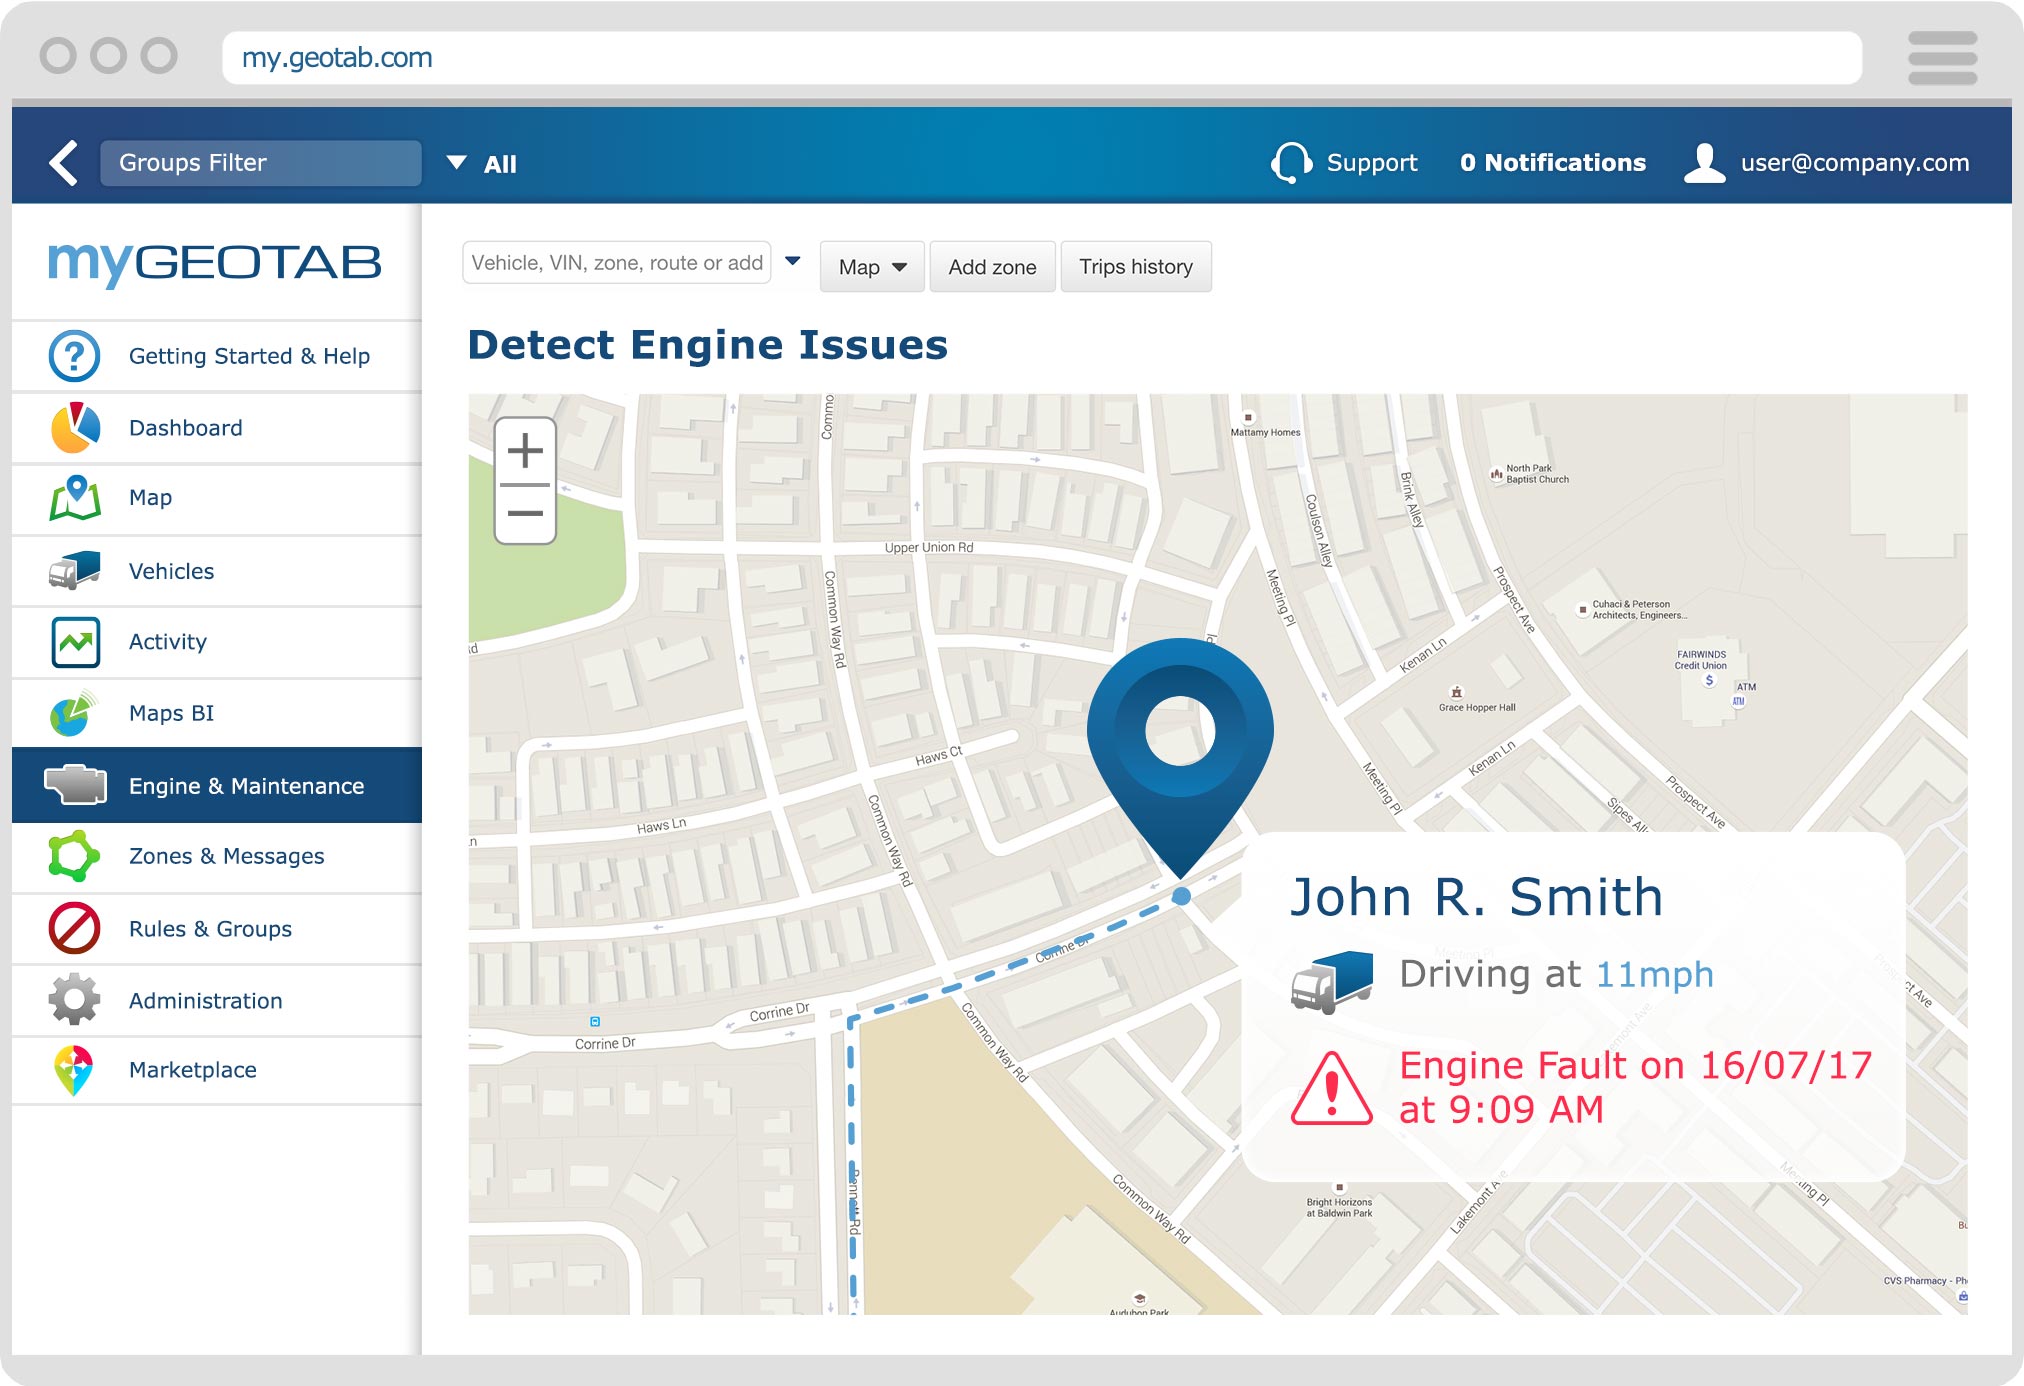Viewport: 2024px width, 1386px height.
Task: Click the Groups Filter input field
Action: (261, 163)
